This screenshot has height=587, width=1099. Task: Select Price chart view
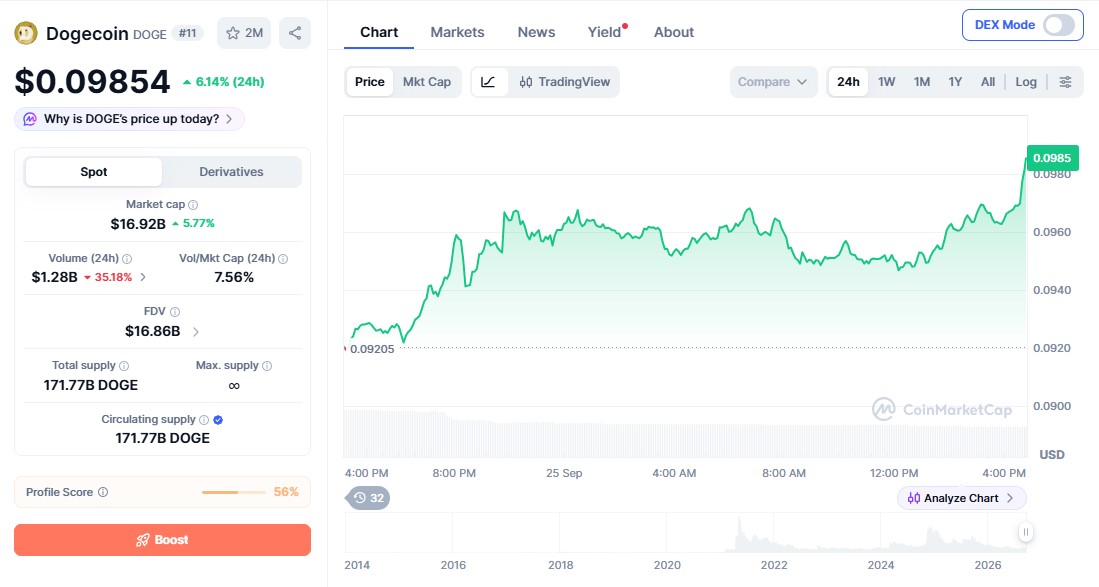click(x=369, y=82)
